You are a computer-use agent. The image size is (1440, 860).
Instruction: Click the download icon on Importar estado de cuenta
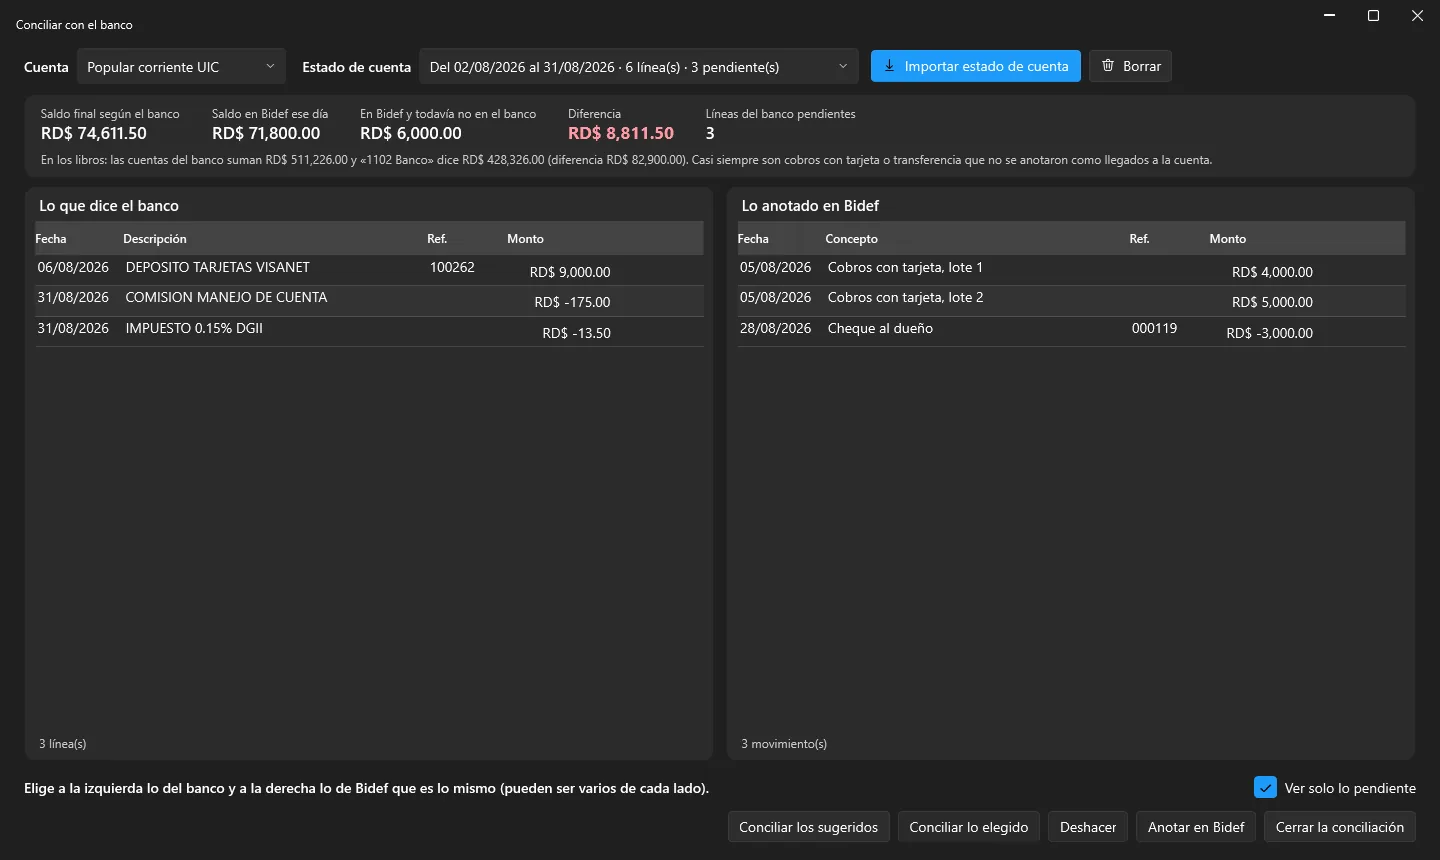tap(889, 66)
